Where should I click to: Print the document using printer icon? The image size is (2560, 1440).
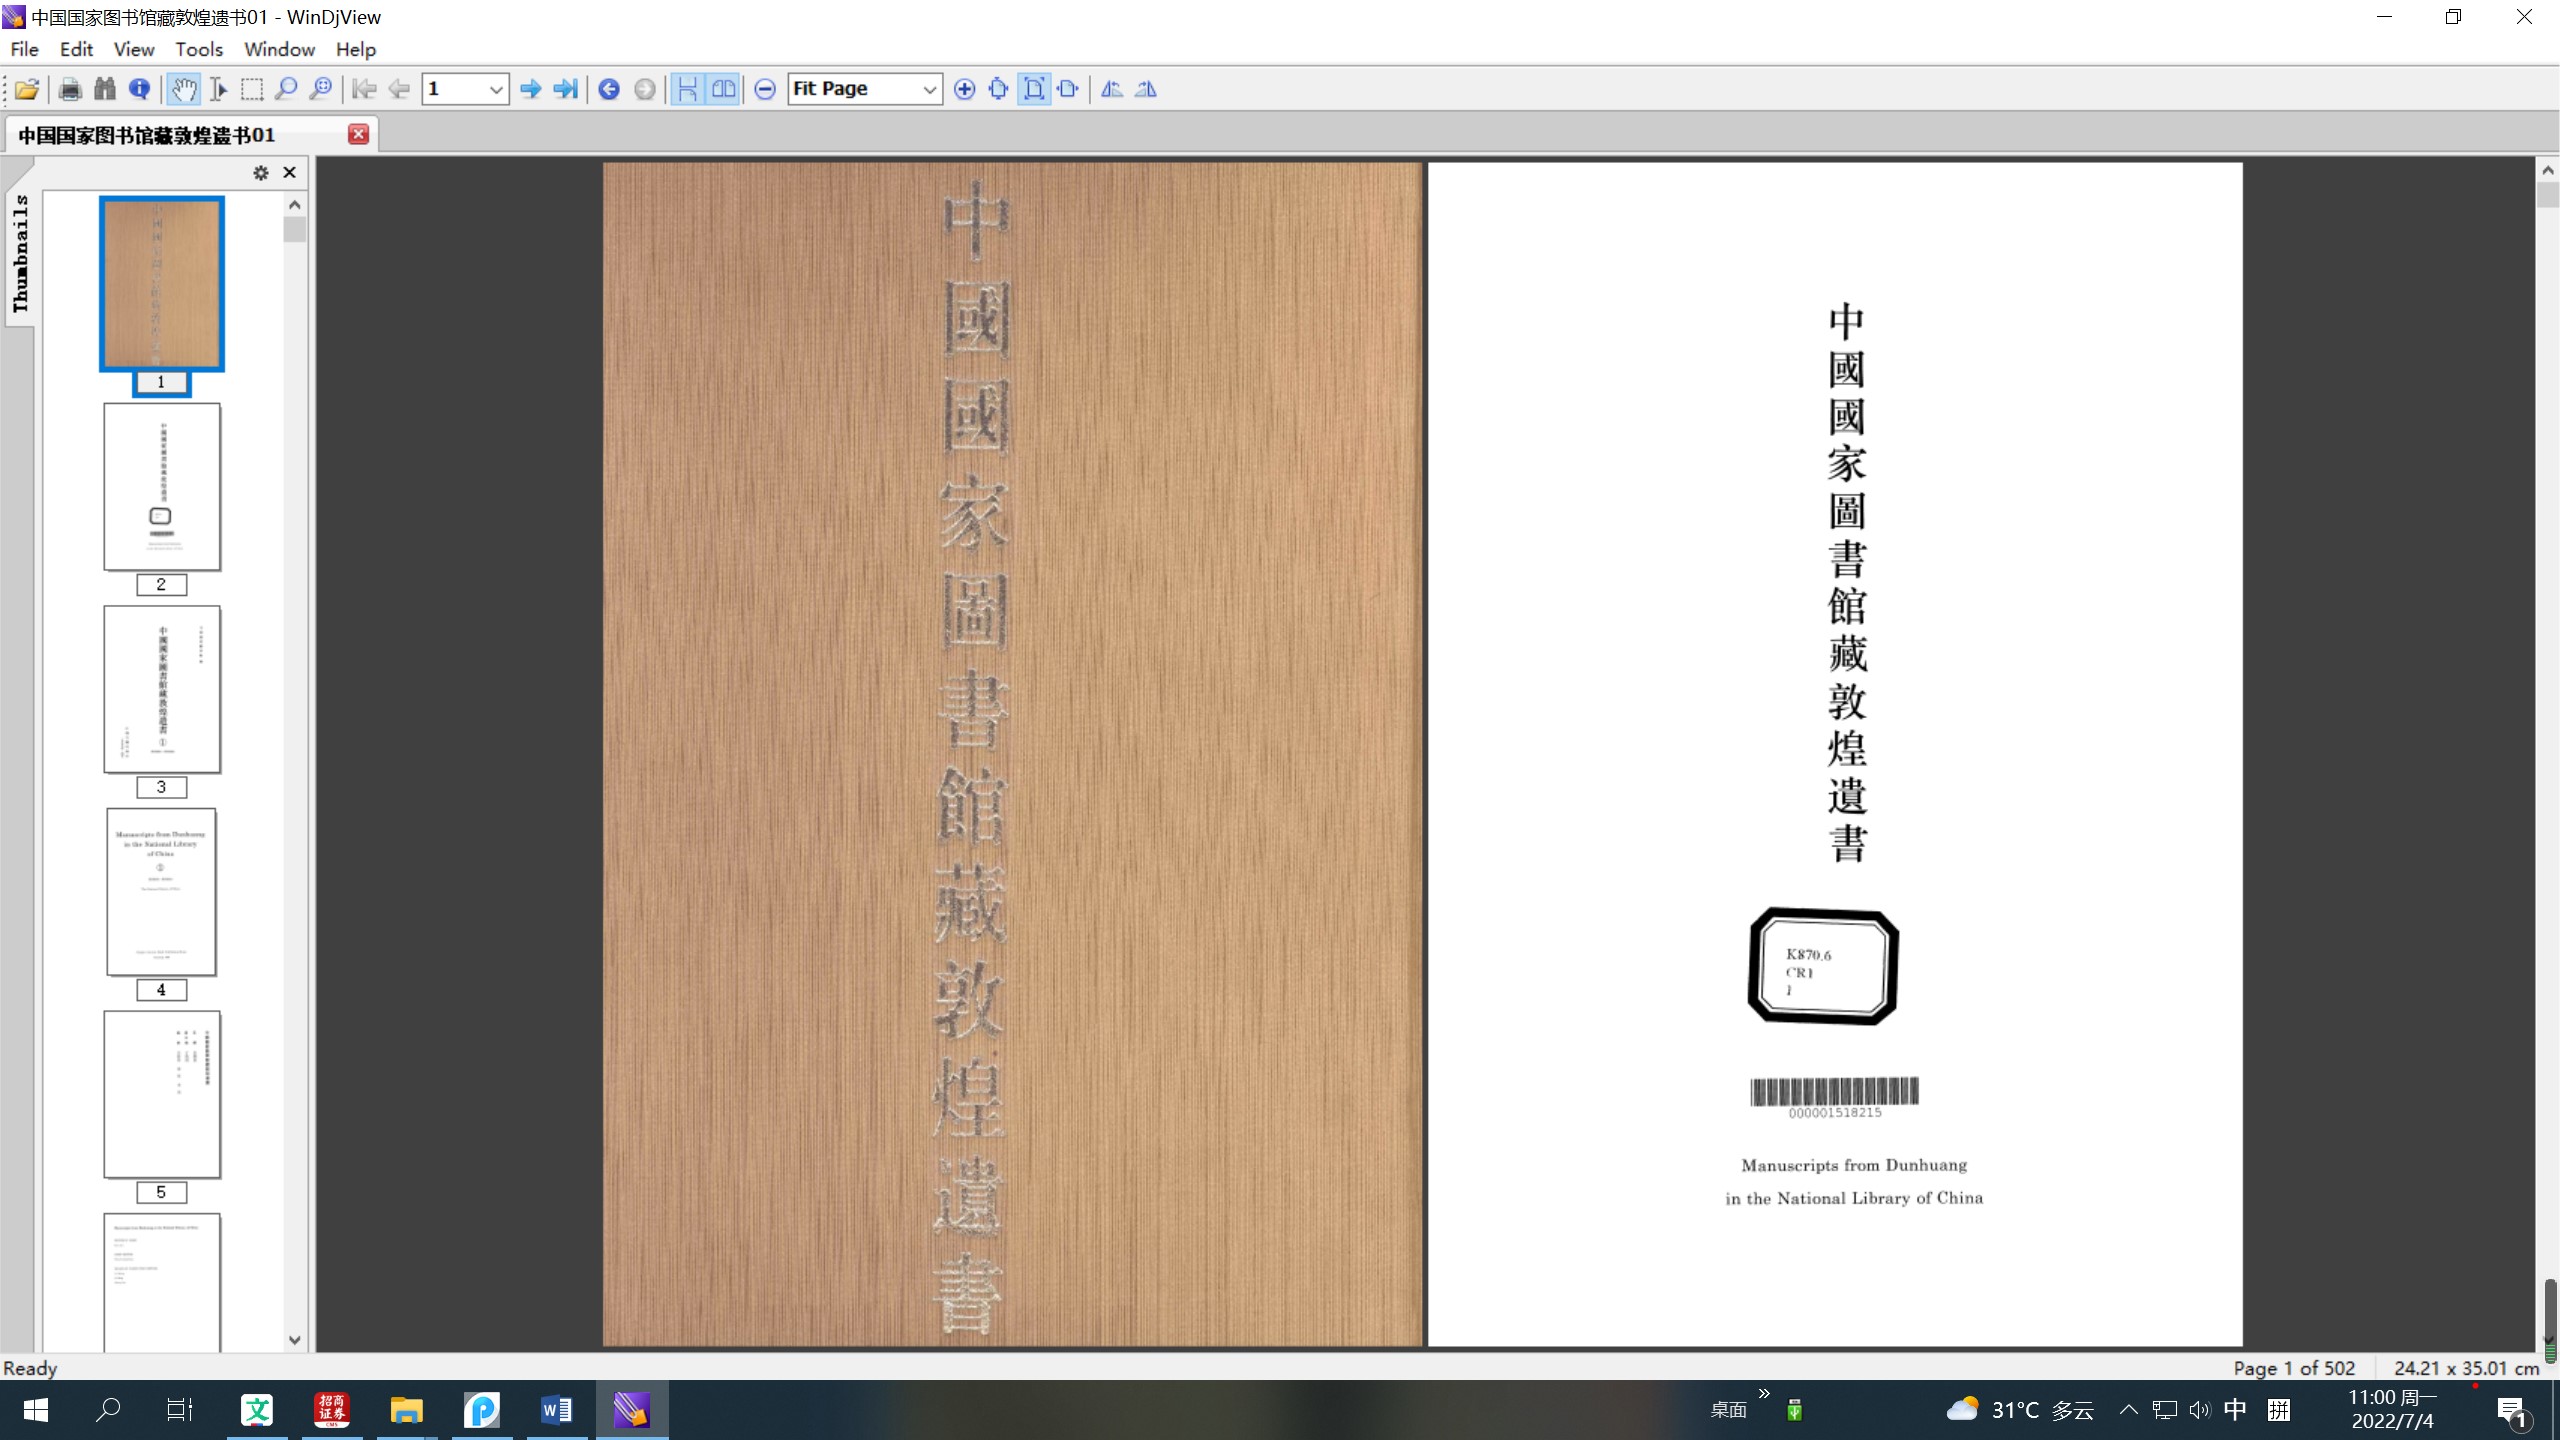pyautogui.click(x=70, y=89)
